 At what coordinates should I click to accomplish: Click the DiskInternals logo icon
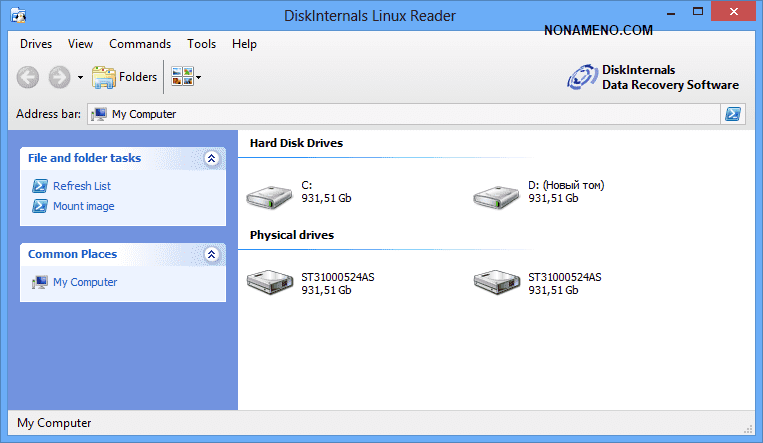pos(582,77)
